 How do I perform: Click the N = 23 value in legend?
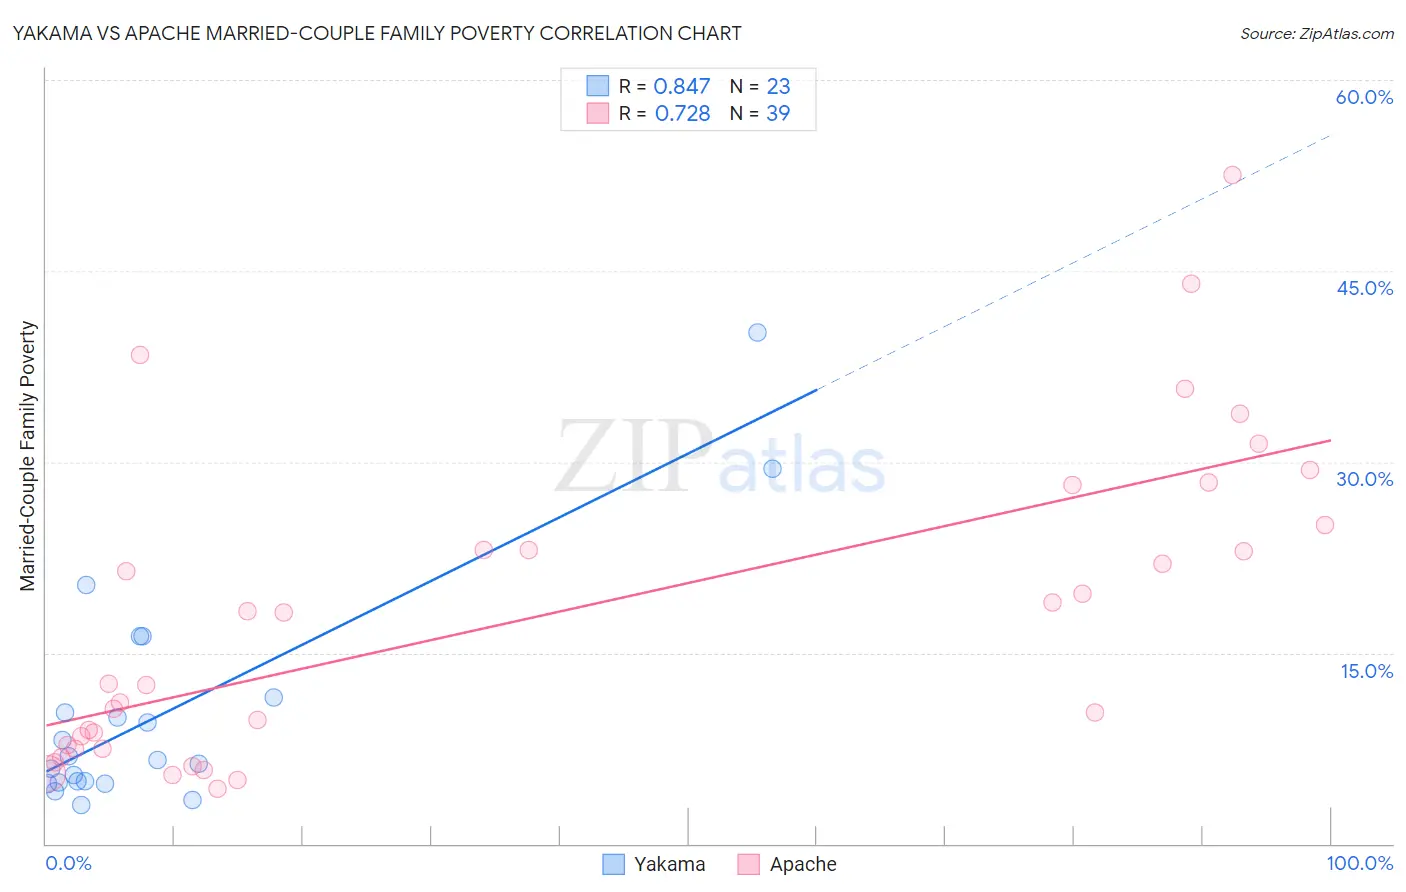(x=760, y=86)
